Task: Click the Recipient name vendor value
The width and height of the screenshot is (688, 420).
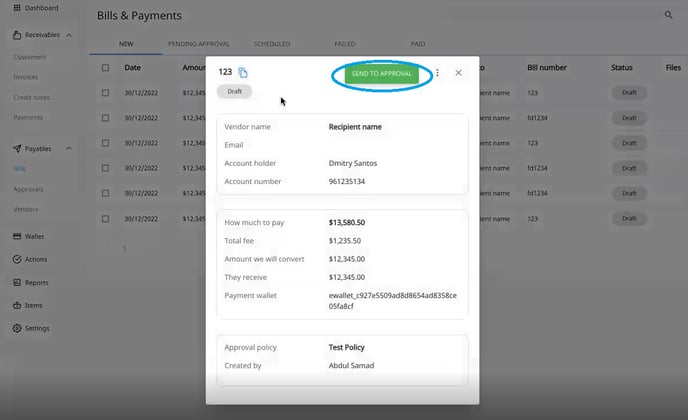Action: (x=355, y=127)
